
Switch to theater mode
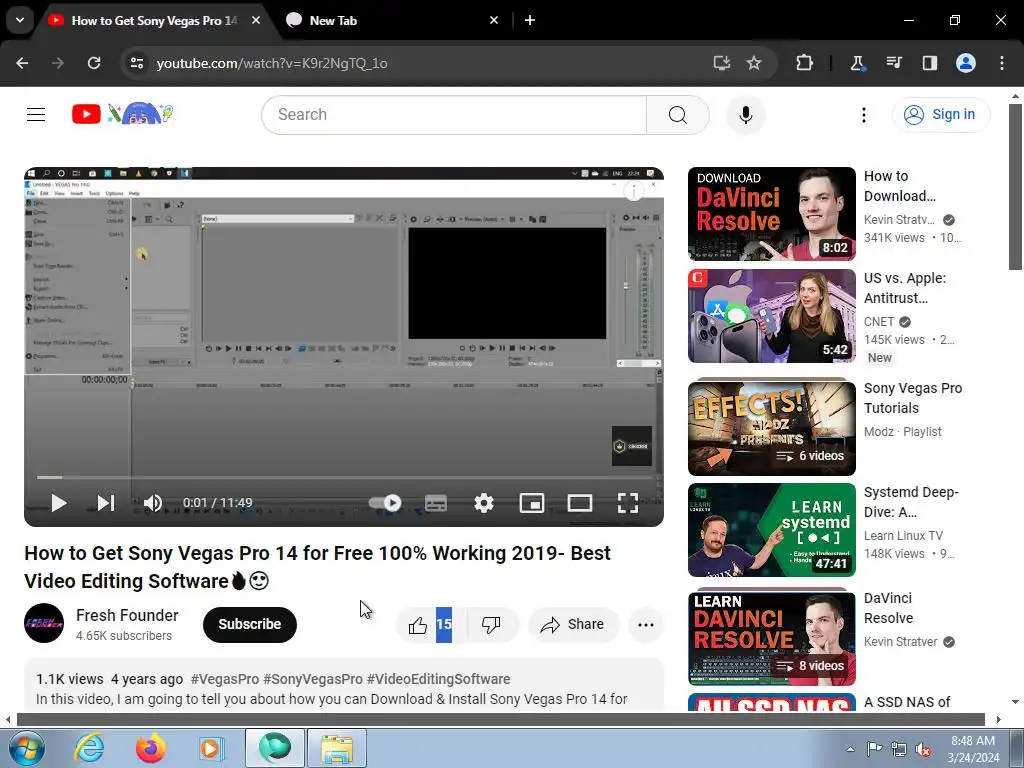pyautogui.click(x=579, y=503)
